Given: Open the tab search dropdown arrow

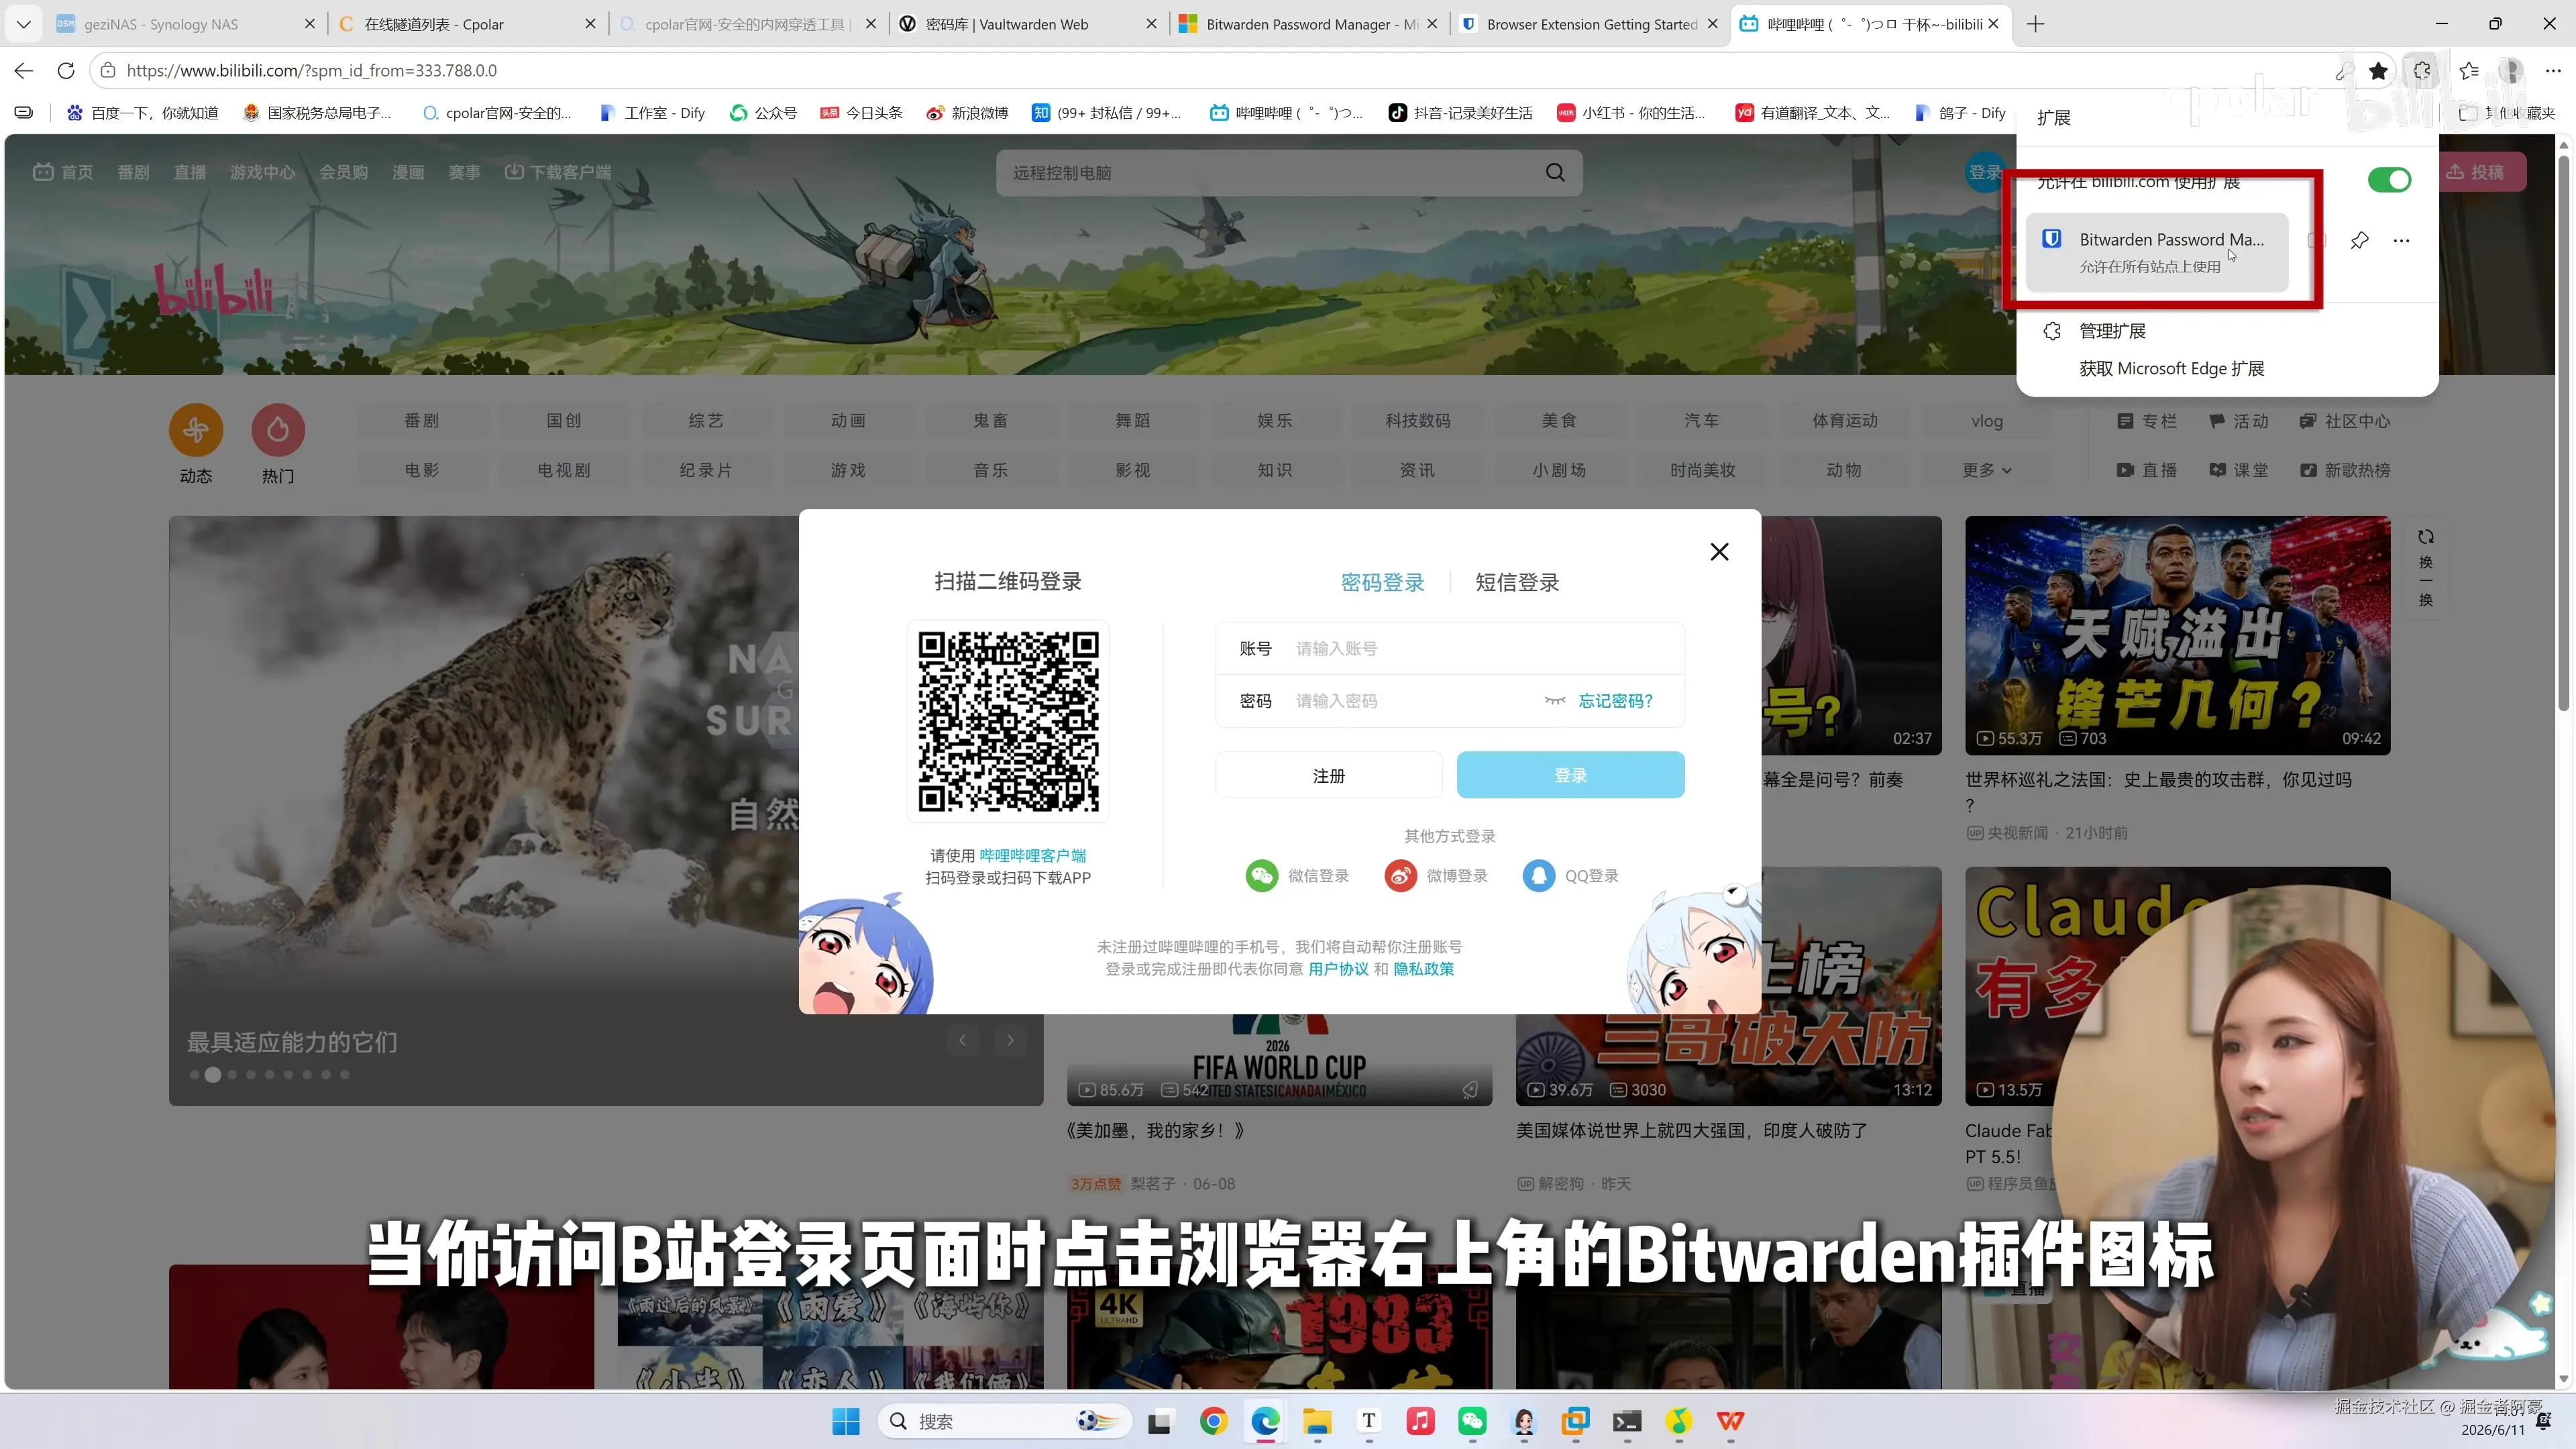Looking at the screenshot, I should pos(23,24).
